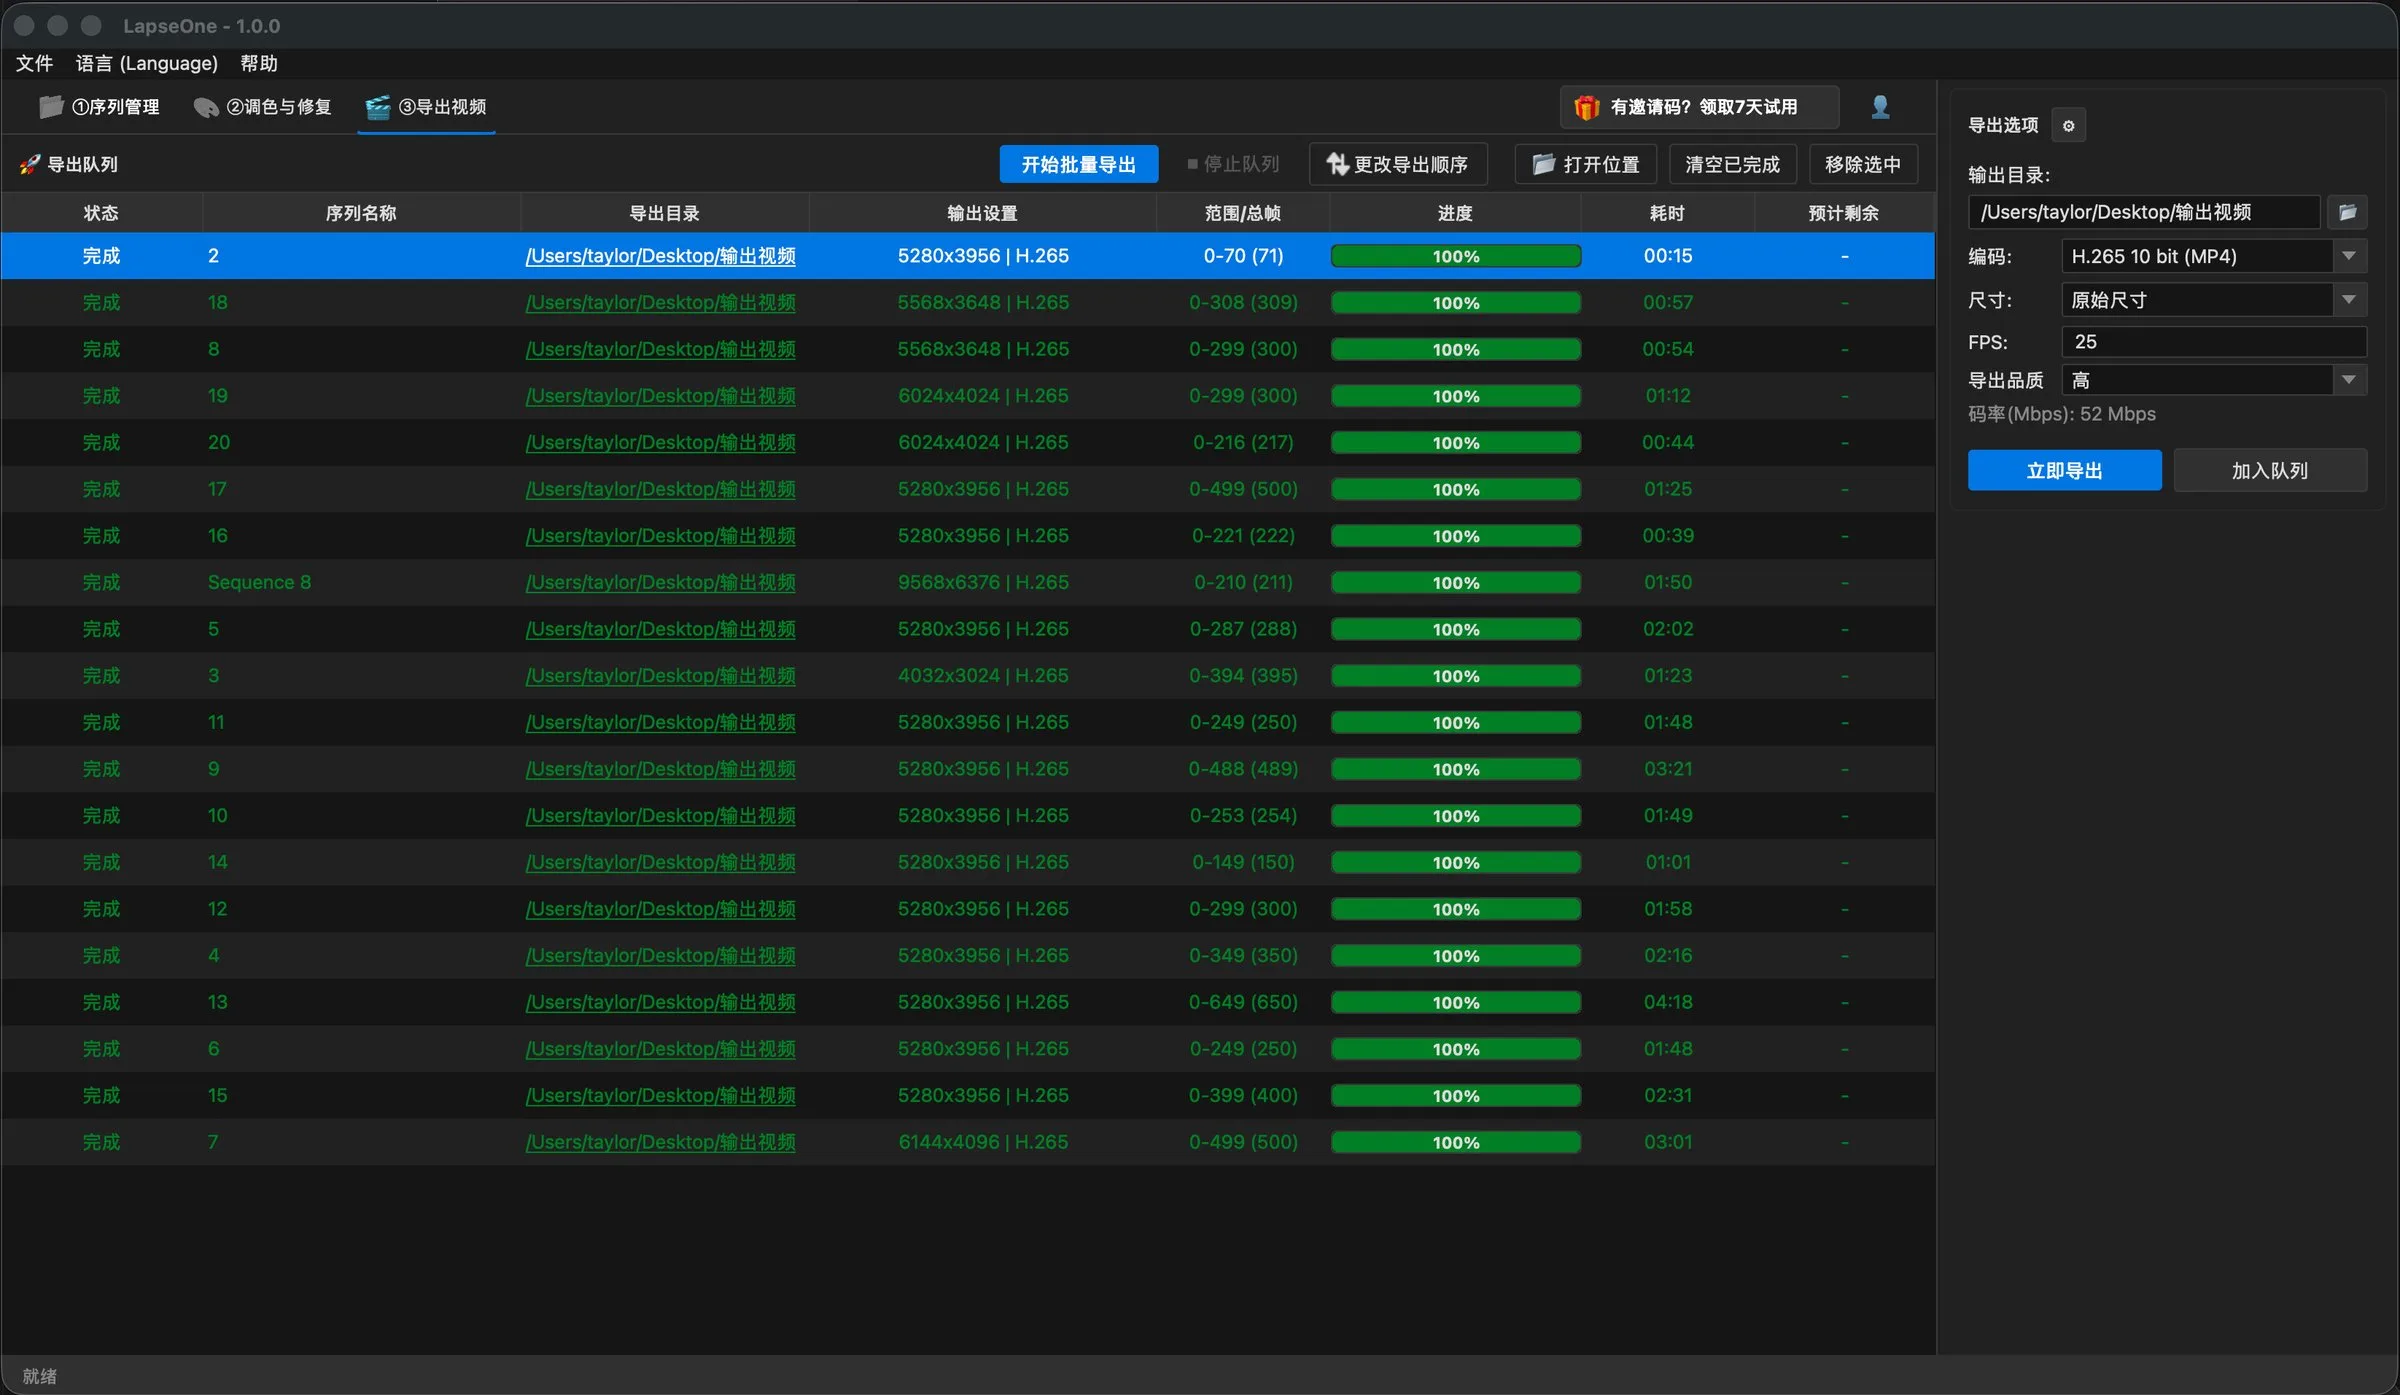
Task: Click progress bar of sequence 20 row
Action: click(1456, 442)
